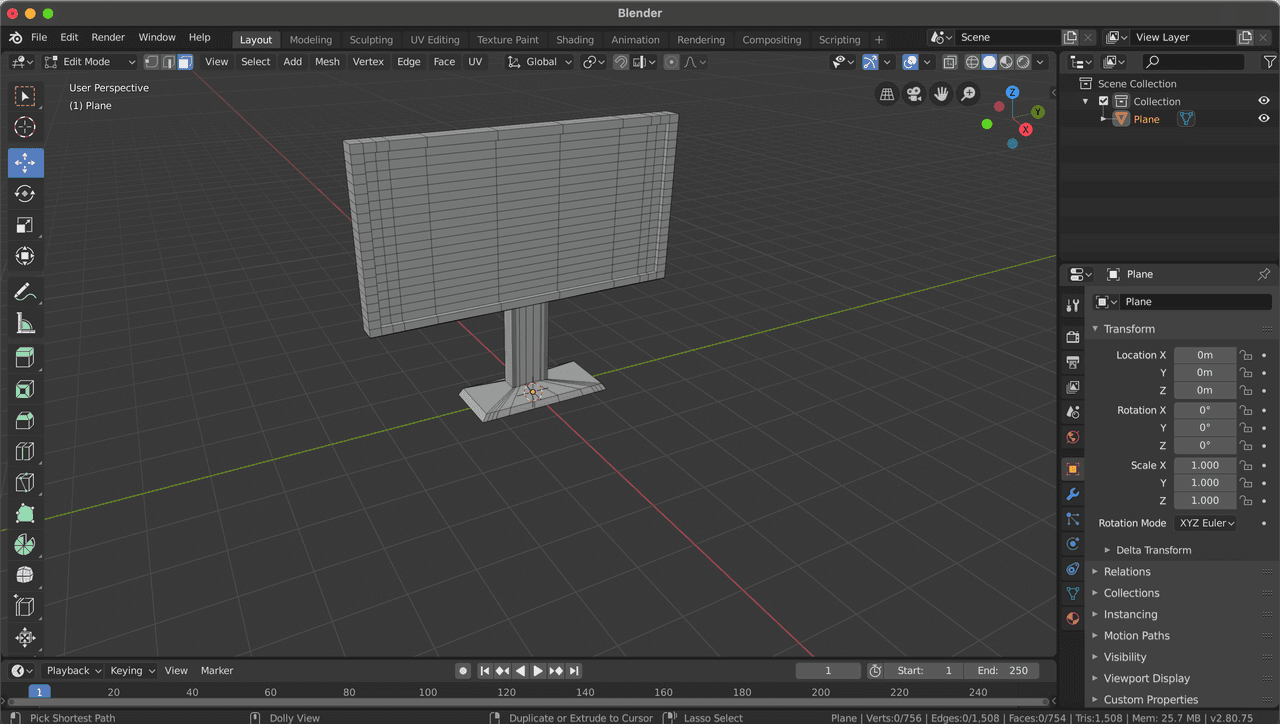Toggle the lock on Location X
The image size is (1280, 724).
[1246, 355]
